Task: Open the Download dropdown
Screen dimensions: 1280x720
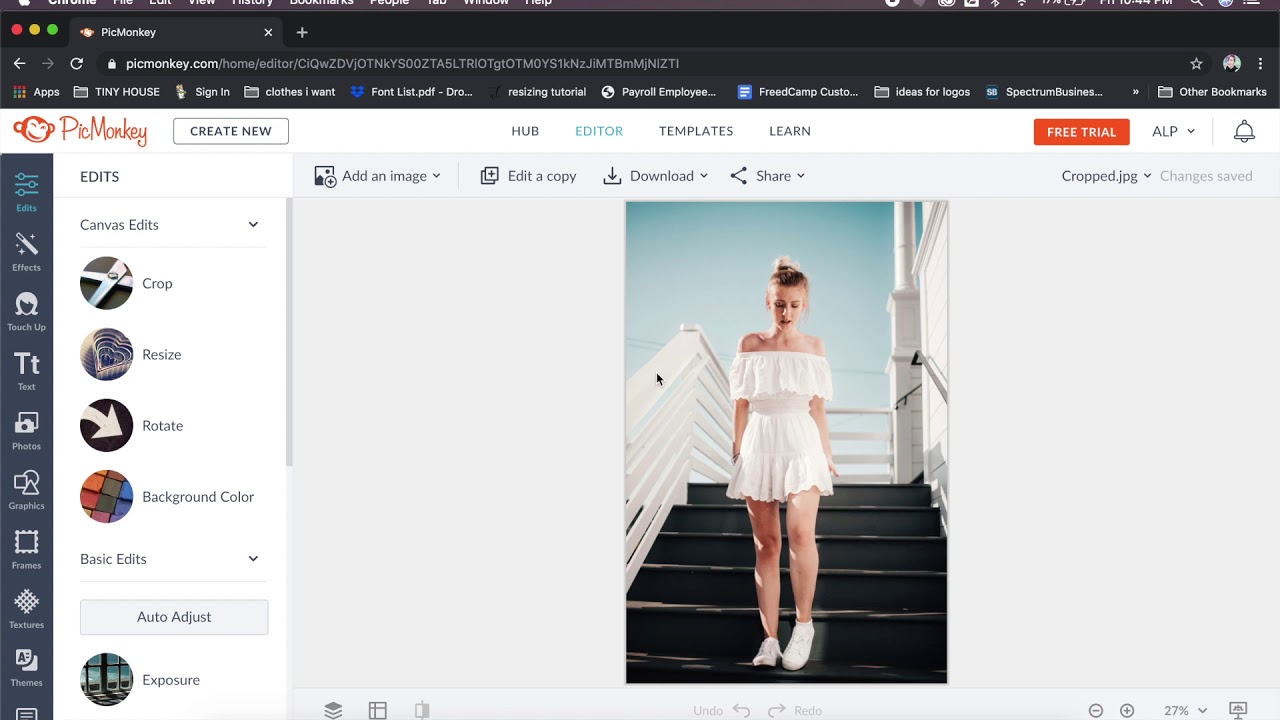Action: pos(655,176)
